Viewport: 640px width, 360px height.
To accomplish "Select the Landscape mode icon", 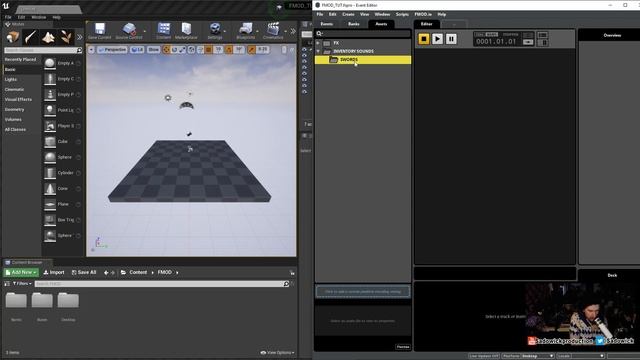I will [48, 37].
